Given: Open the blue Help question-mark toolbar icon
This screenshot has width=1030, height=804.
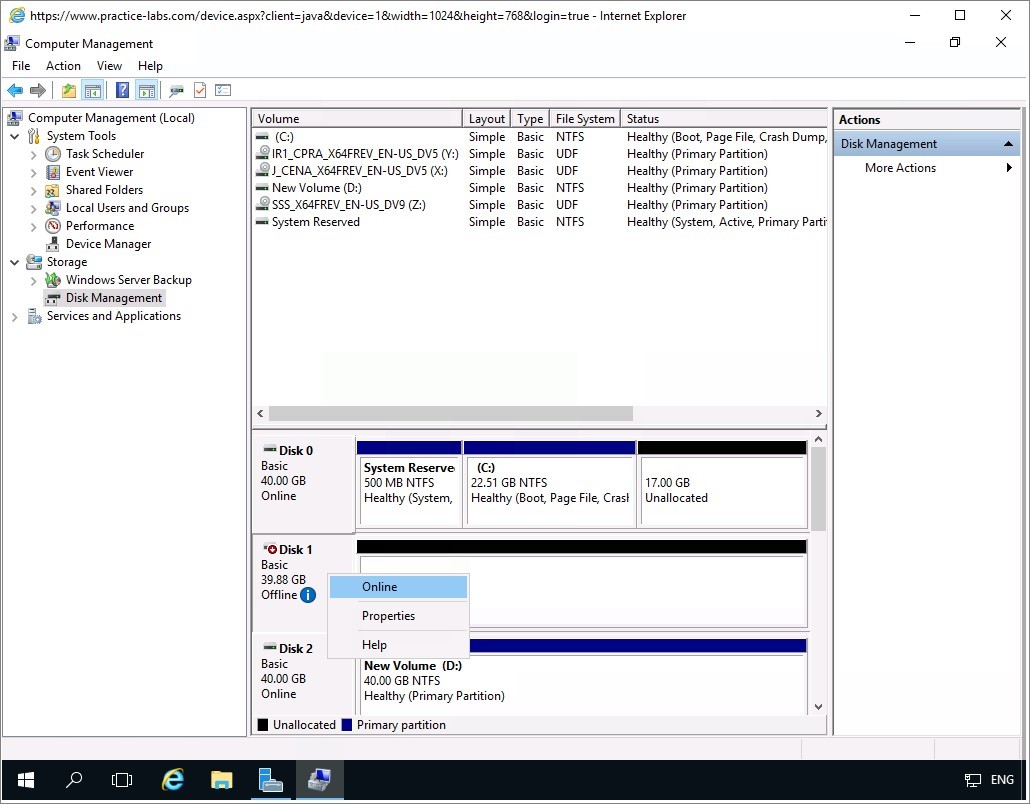Looking at the screenshot, I should click(x=122, y=91).
